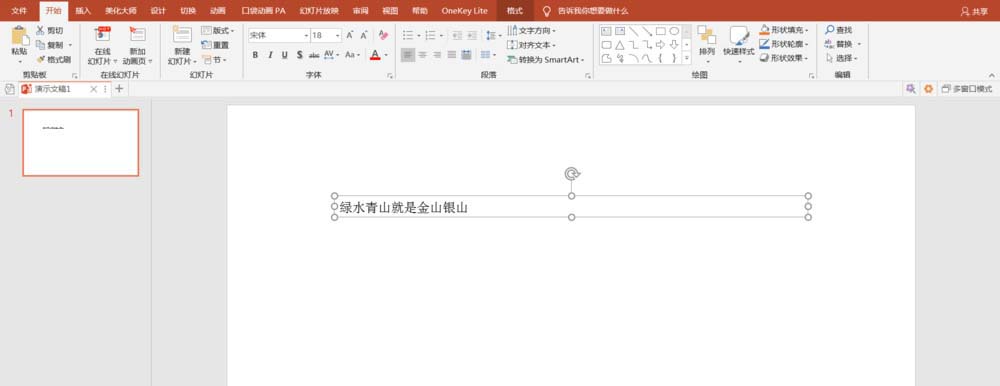Click the text 绿水青山就是金山银山
Image resolution: width=1000 pixels, height=386 pixels.
[404, 207]
